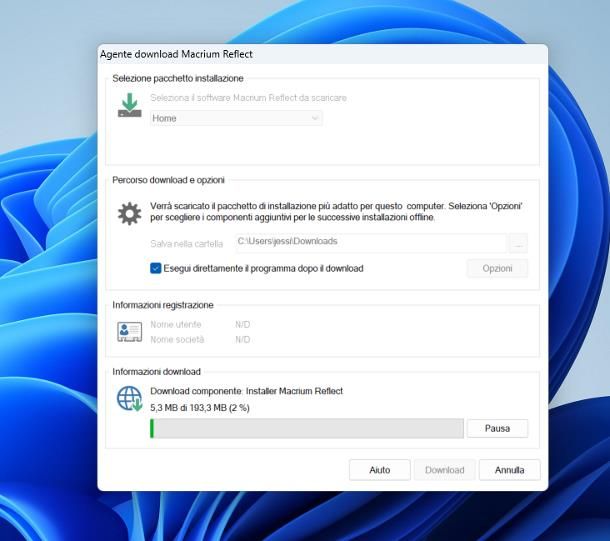
Task: Click the 'Agente download Macrium Reflect' title
Action: (x=176, y=54)
